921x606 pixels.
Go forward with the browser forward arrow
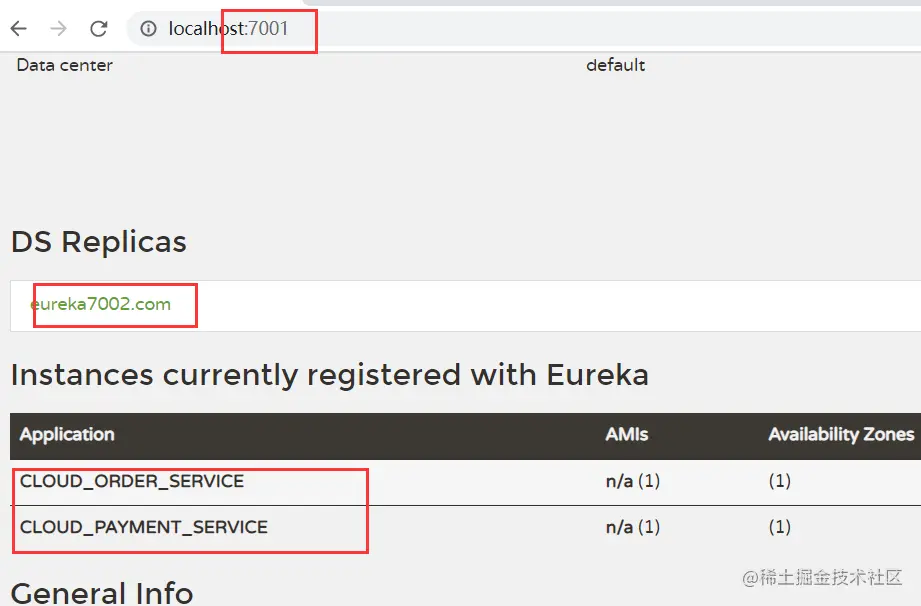[x=58, y=28]
